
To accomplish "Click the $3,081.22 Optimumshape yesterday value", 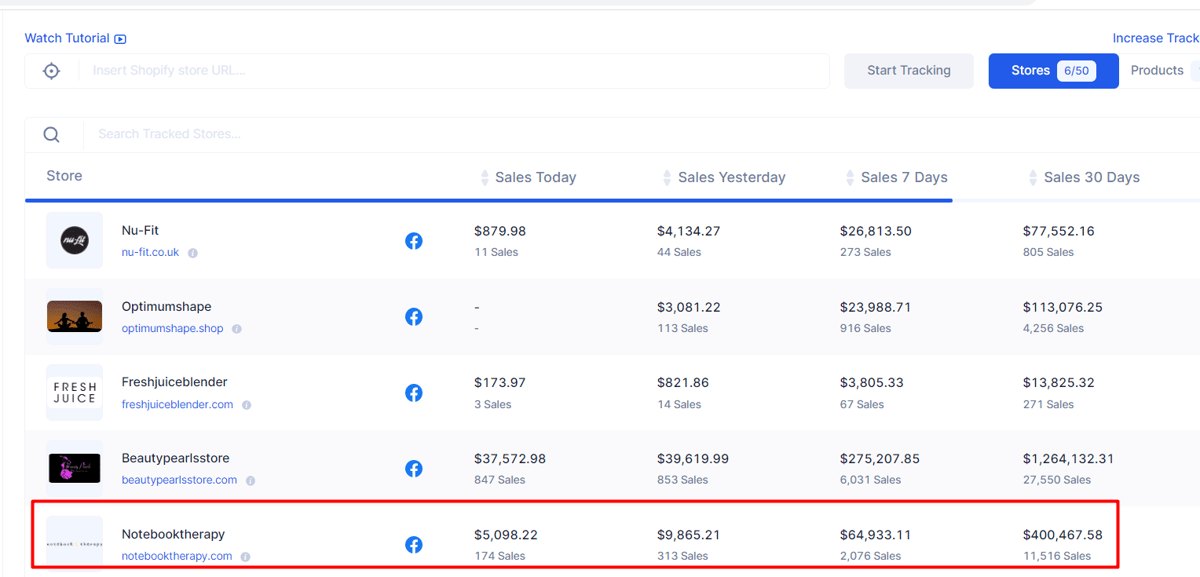I will [x=689, y=307].
